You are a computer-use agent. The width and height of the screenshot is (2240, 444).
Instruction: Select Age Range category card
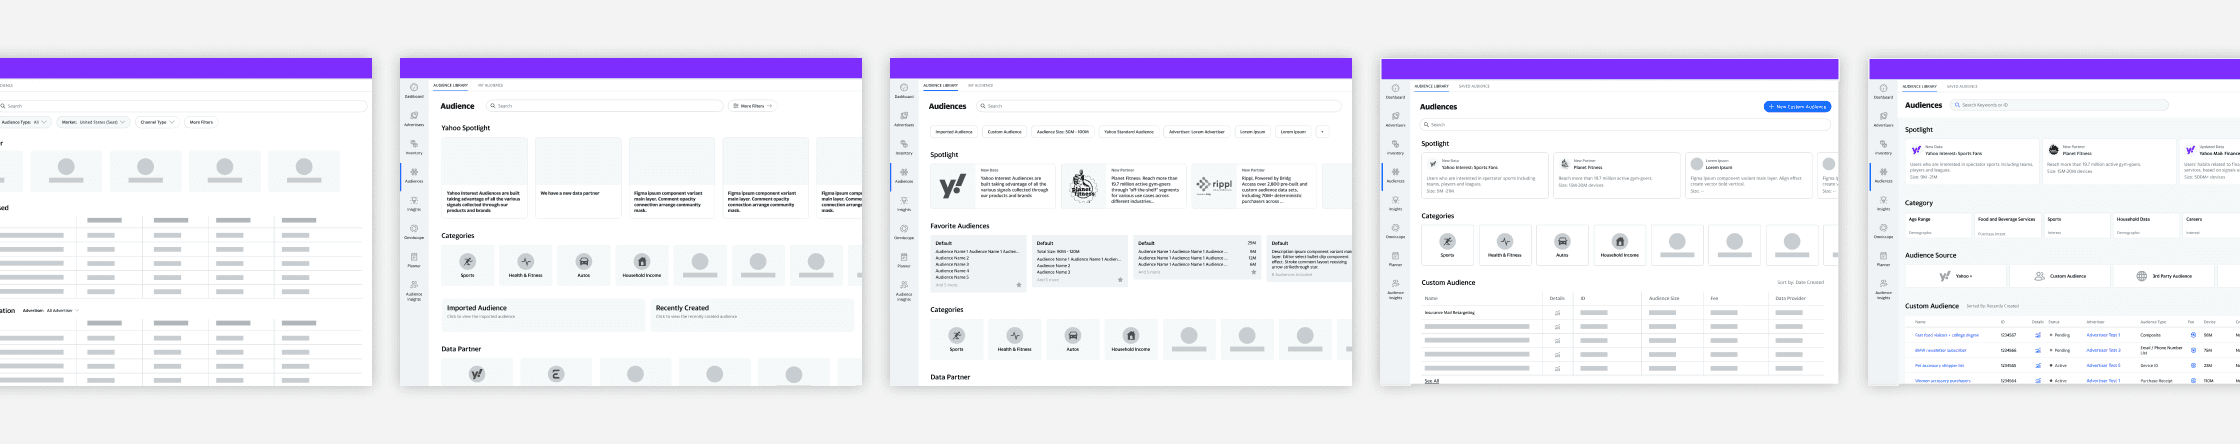point(1937,225)
